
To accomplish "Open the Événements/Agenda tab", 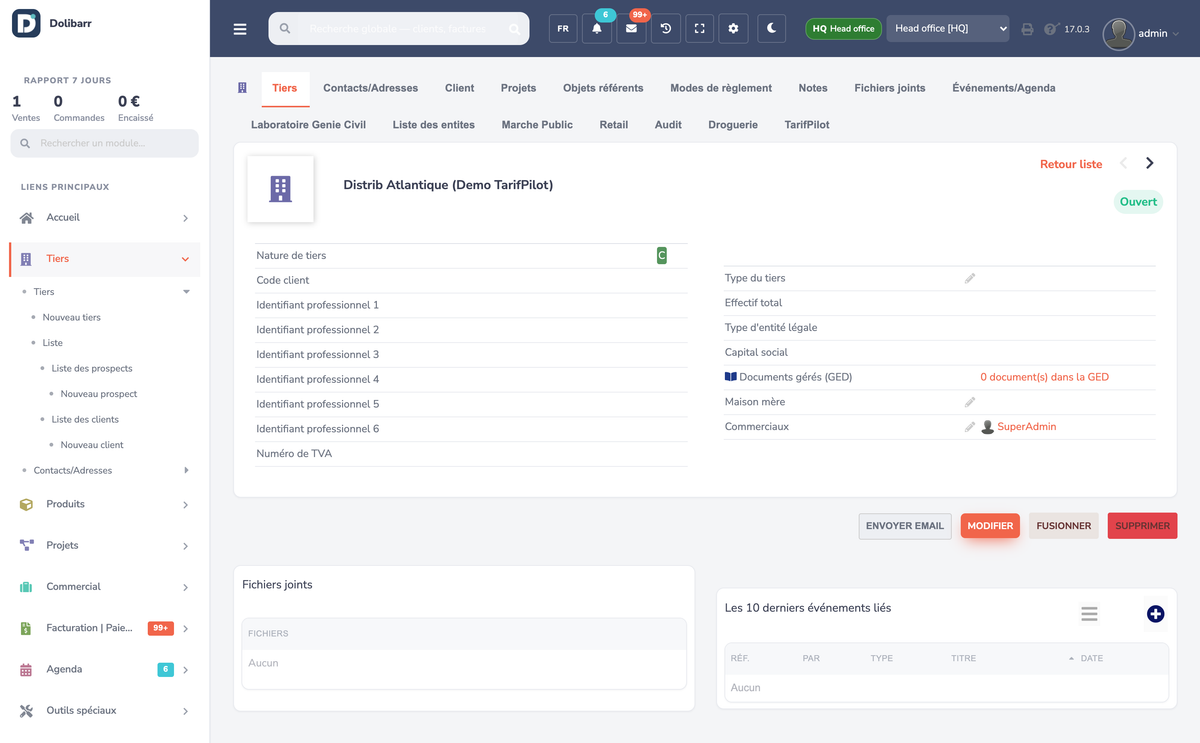I will 1004,88.
